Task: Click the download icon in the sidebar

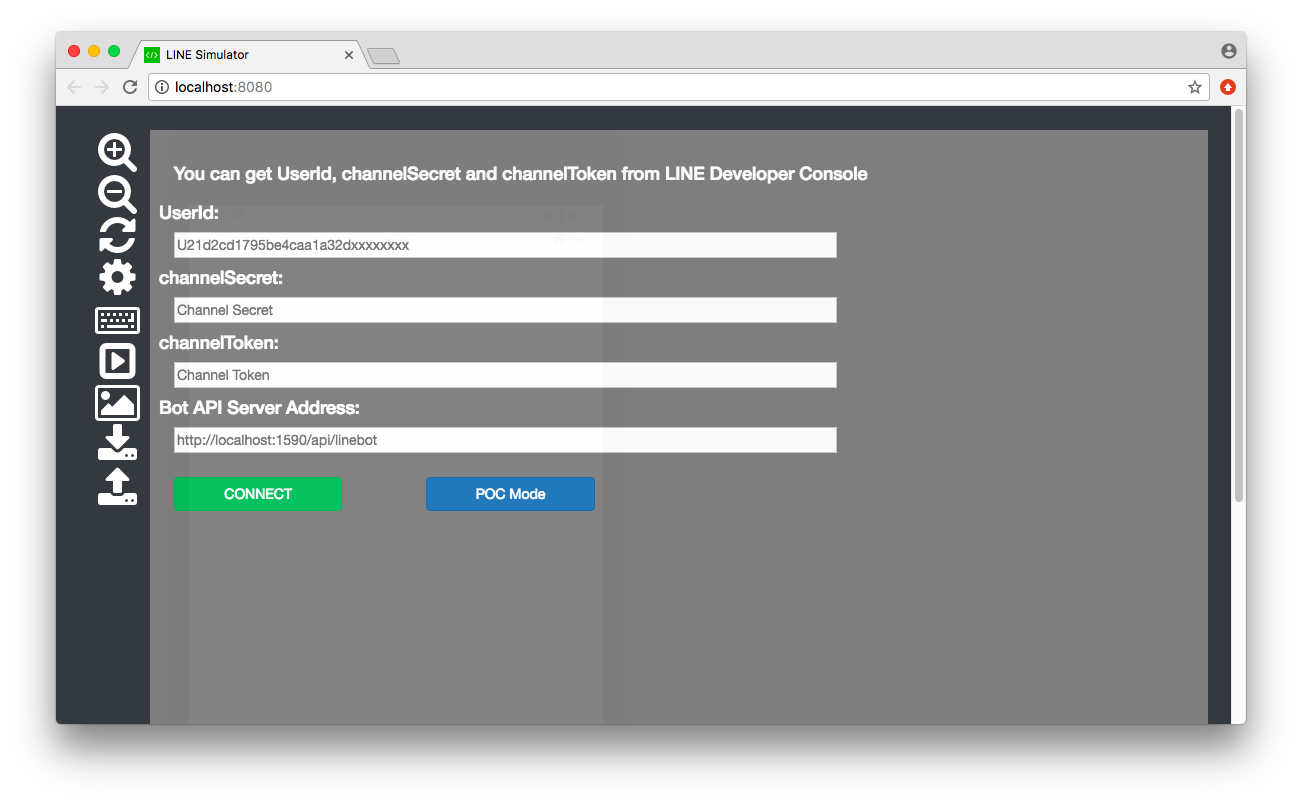Action: pyautogui.click(x=116, y=444)
